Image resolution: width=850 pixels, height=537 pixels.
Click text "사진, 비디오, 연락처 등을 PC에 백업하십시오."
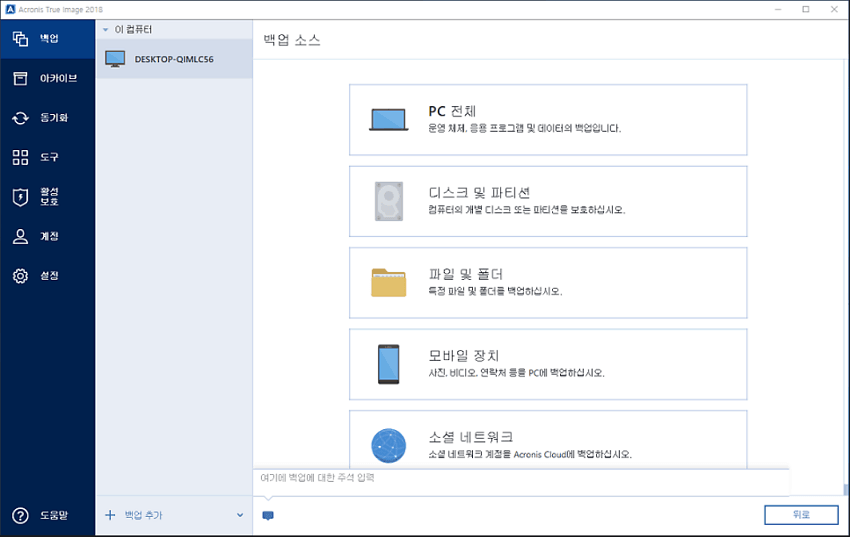pos(516,373)
